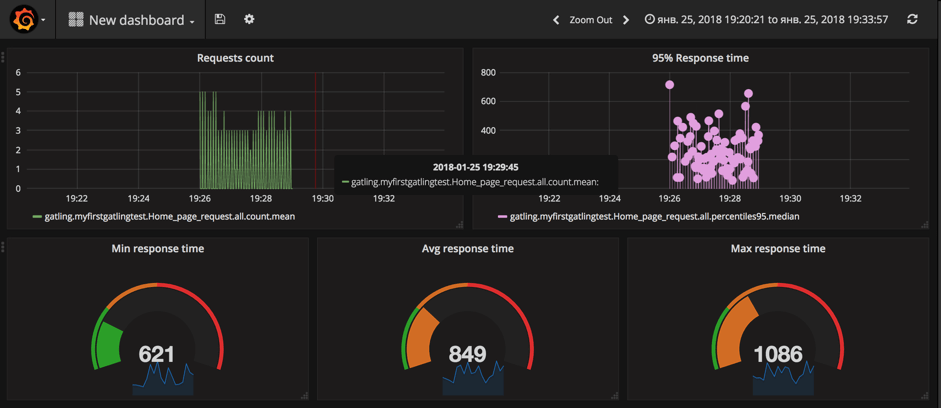
Task: Click the first row's drag handle
Action: [x=3, y=57]
